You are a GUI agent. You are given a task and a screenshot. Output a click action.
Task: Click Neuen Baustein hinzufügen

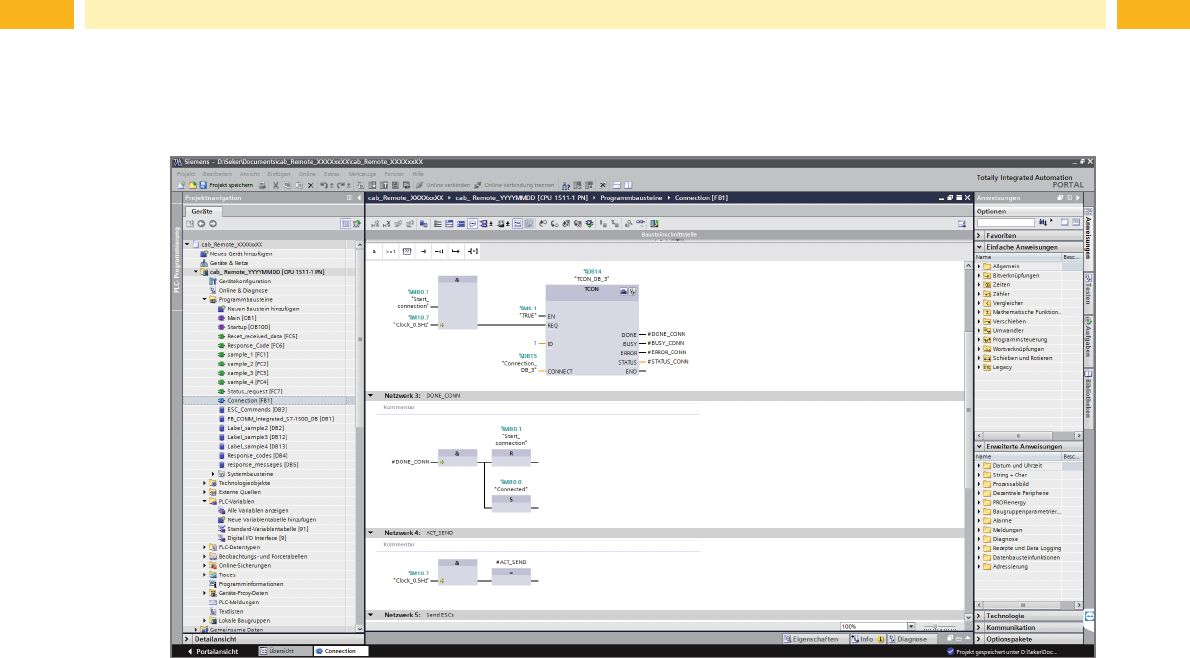pyautogui.click(x=263, y=309)
